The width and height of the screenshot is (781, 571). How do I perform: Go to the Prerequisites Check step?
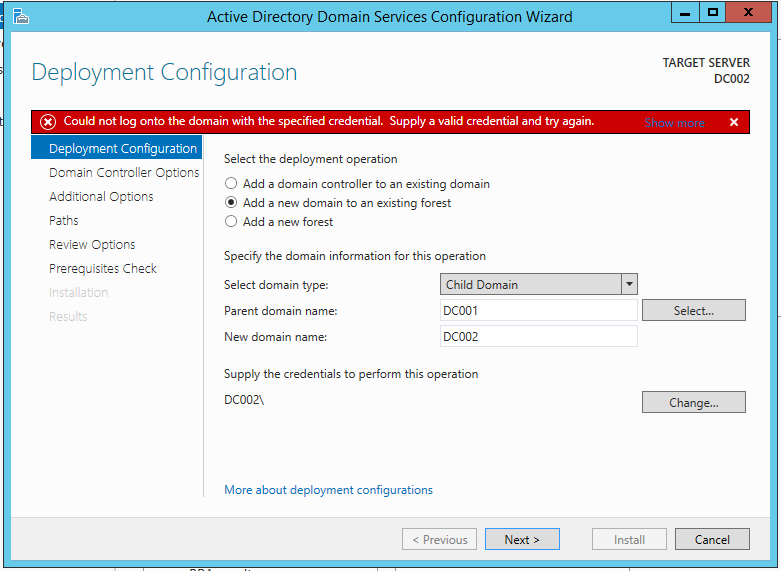click(x=103, y=269)
